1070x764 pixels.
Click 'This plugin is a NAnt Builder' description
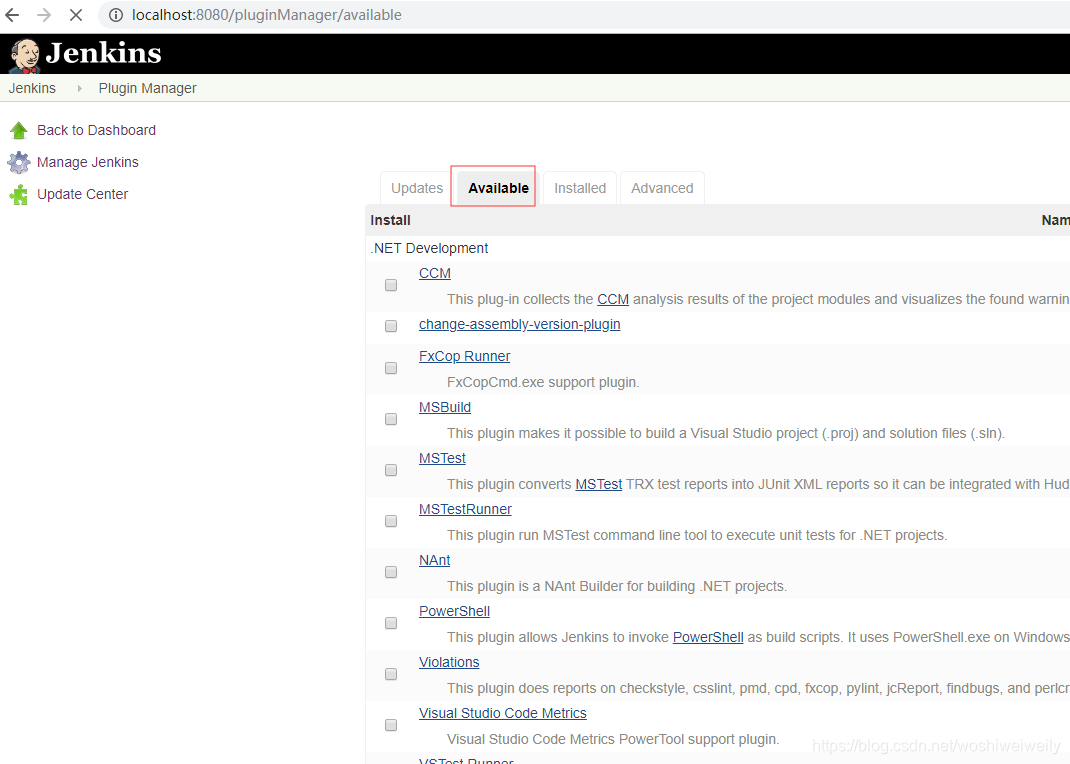click(x=617, y=587)
